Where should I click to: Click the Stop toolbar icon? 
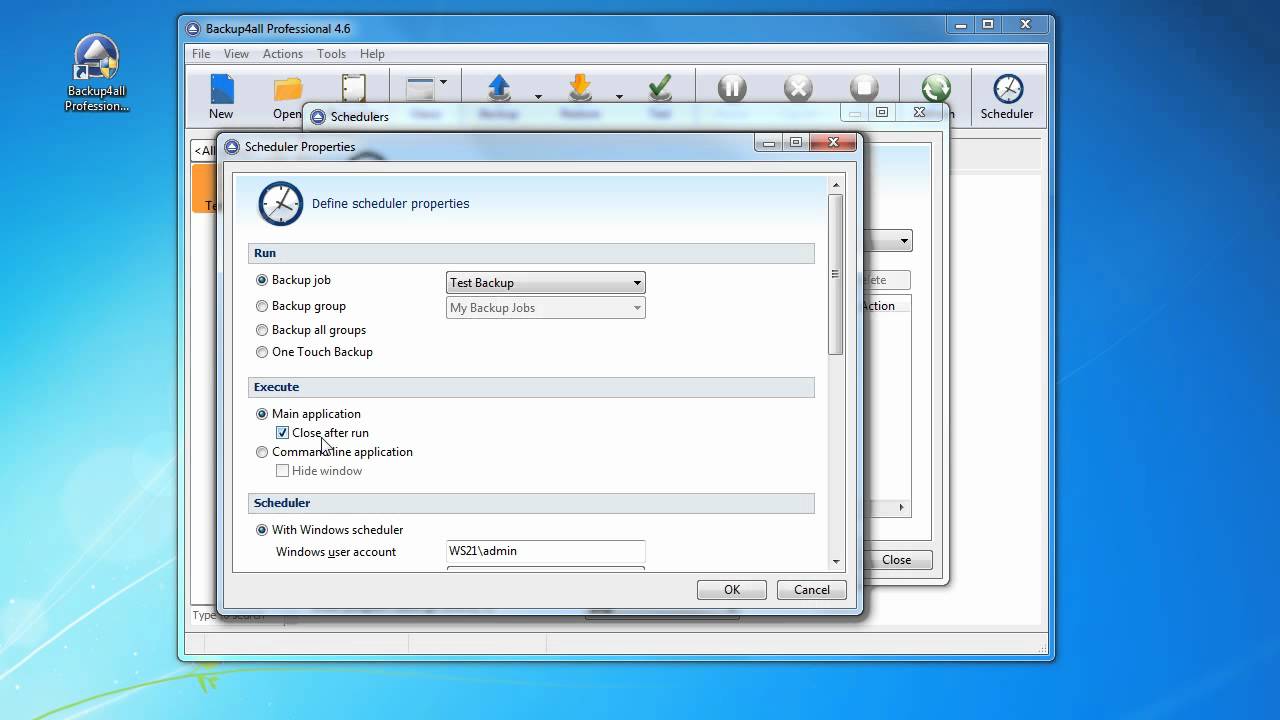point(864,88)
